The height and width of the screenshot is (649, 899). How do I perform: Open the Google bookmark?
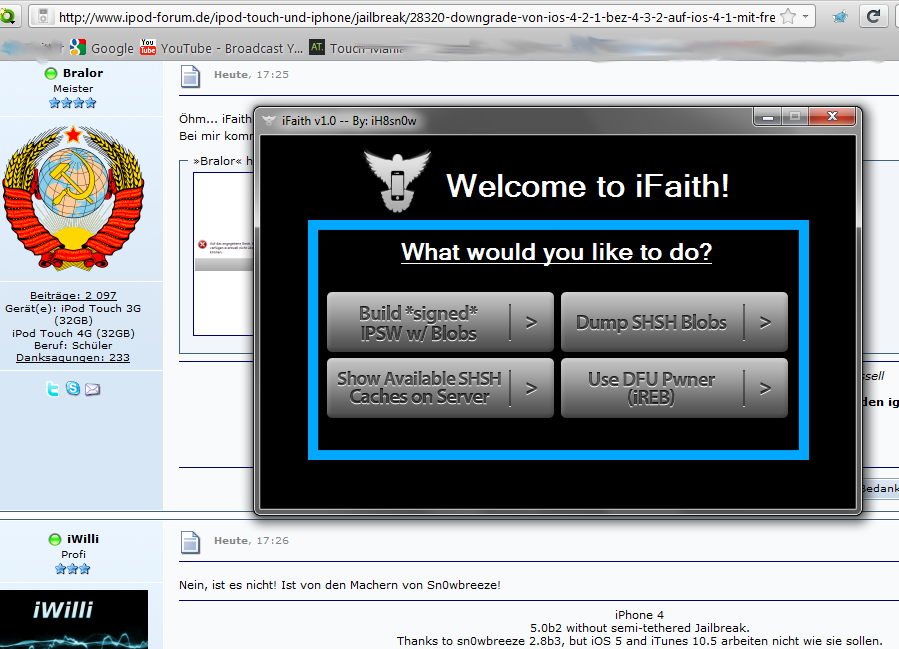click(x=102, y=48)
